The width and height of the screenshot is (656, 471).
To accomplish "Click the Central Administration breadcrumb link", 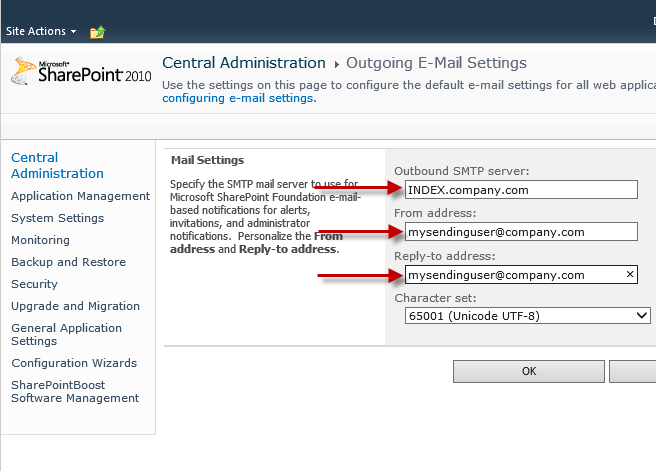I will pos(244,63).
